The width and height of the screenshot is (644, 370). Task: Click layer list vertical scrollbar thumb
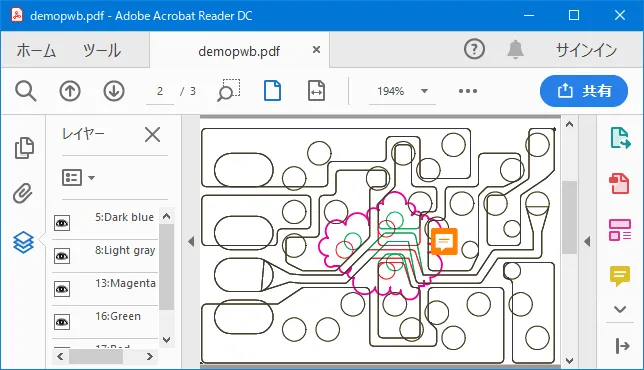[166, 267]
